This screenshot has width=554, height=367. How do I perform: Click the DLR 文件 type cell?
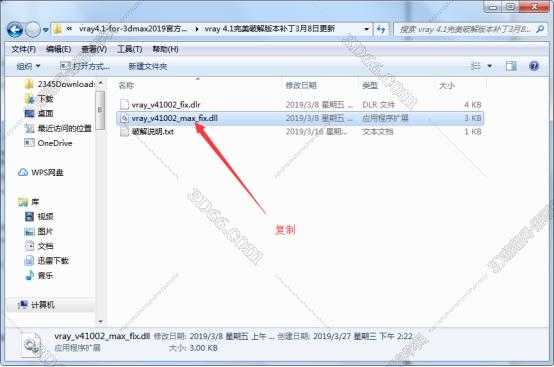tap(378, 105)
